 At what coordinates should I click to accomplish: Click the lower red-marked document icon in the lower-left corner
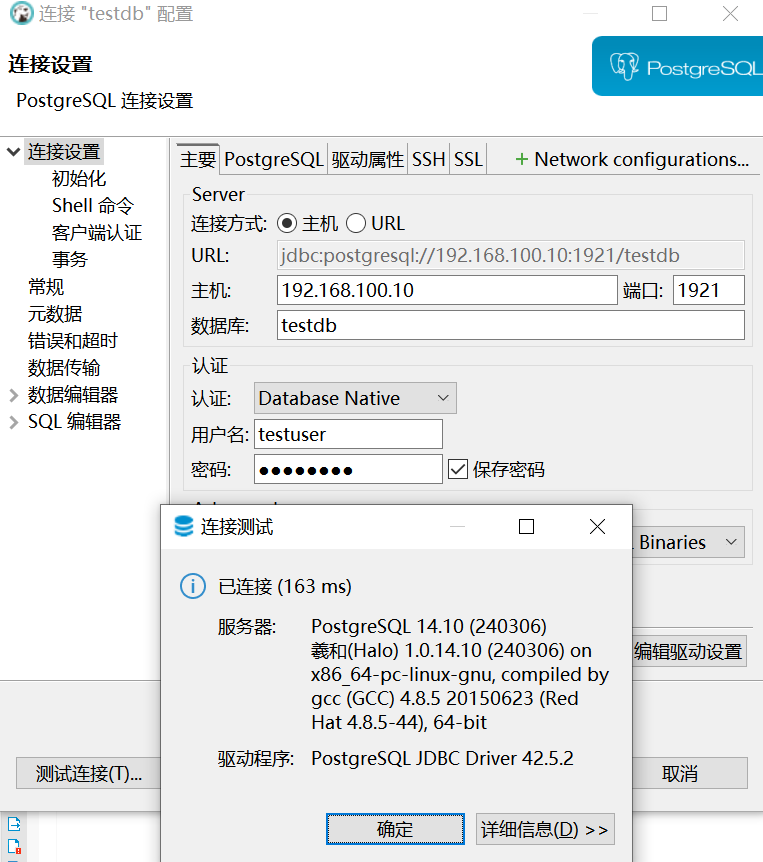click(14, 847)
